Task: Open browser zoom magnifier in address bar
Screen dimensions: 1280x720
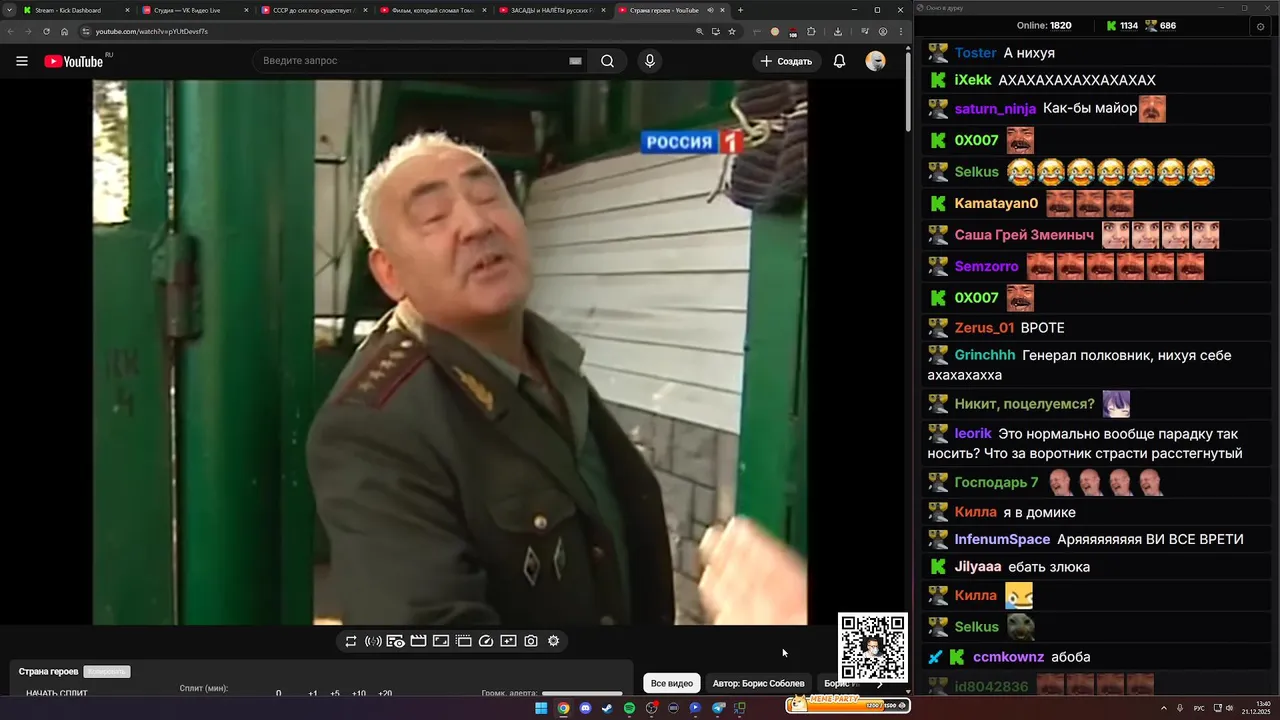Action: pos(700,31)
